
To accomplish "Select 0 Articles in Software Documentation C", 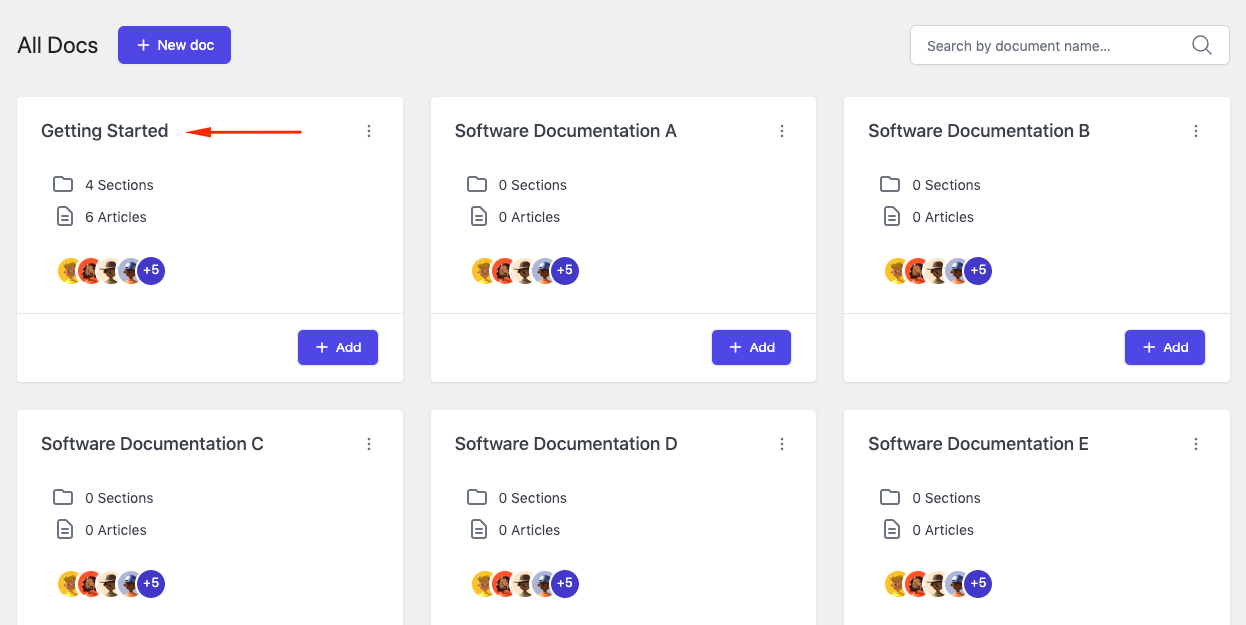I will [x=116, y=530].
